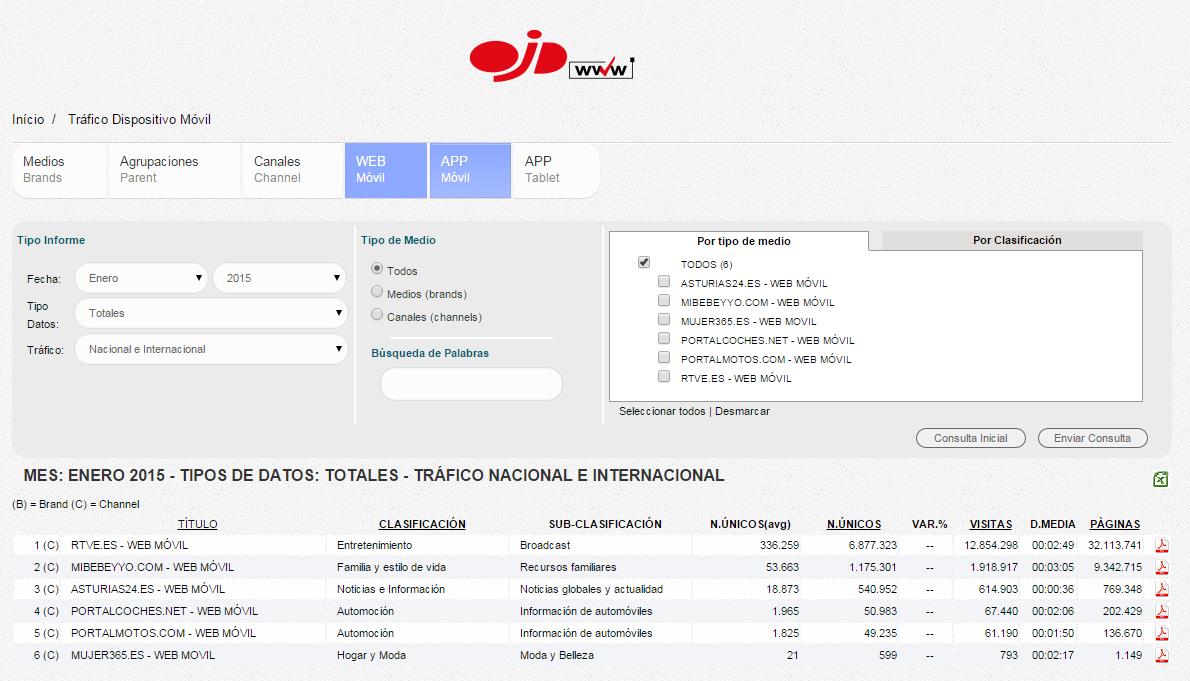The image size is (1190, 681).
Task: Switch to Medios Brands tab
Action: (59, 170)
